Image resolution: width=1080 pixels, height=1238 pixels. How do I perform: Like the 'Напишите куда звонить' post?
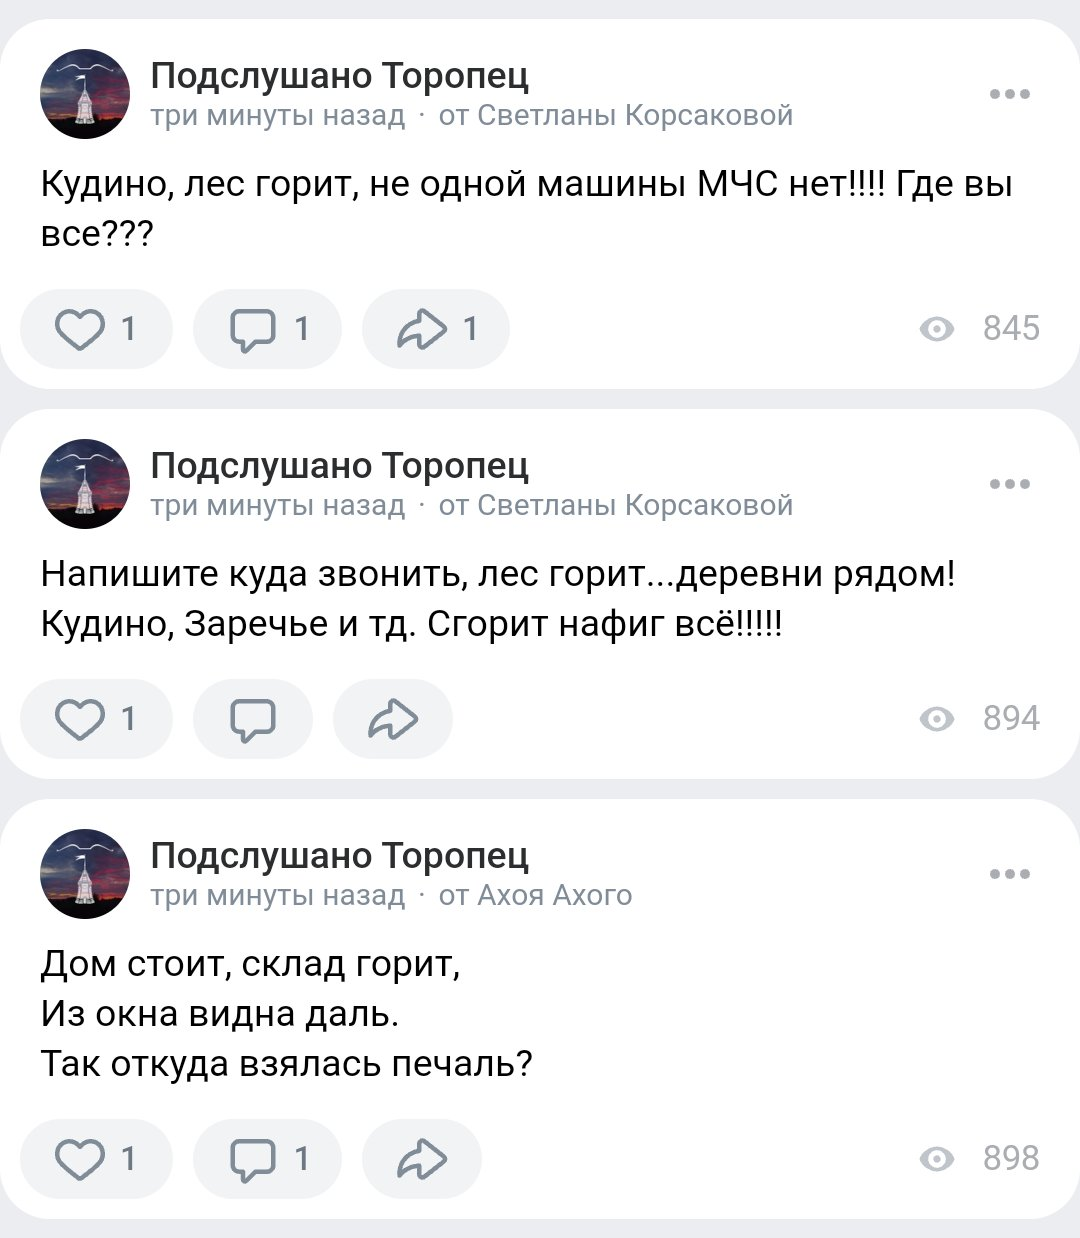click(96, 719)
